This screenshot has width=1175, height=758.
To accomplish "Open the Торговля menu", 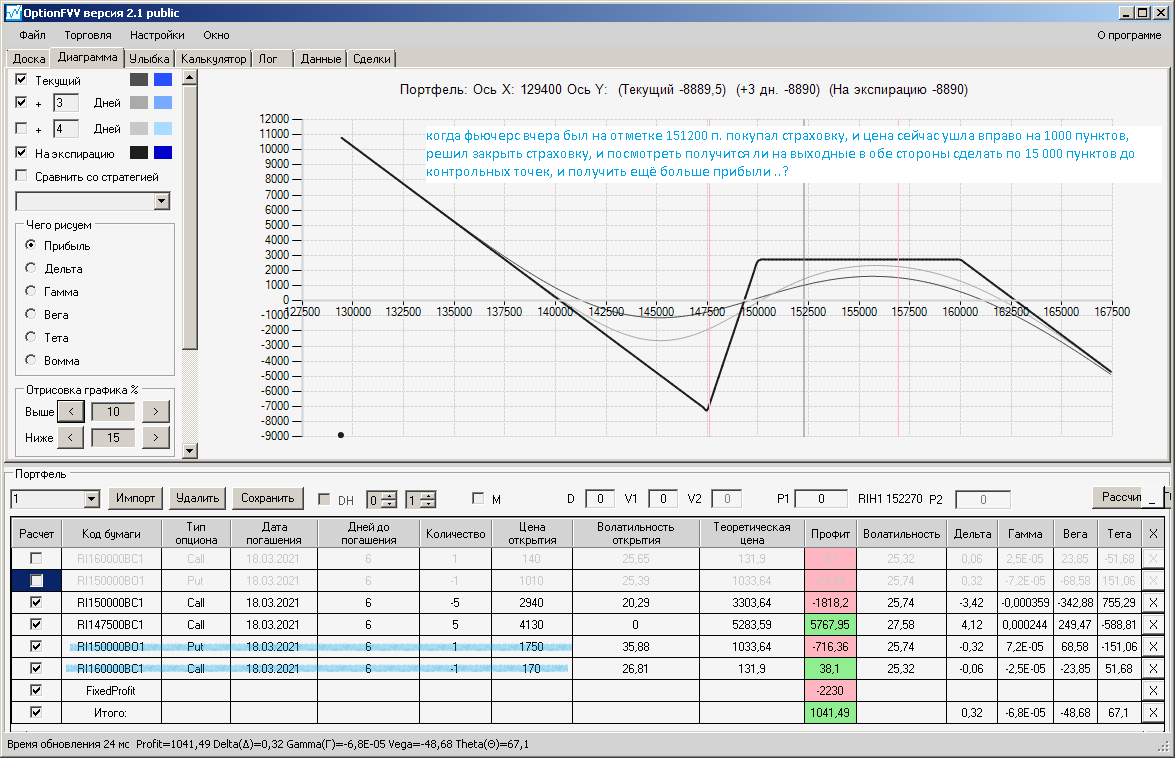I will point(88,35).
